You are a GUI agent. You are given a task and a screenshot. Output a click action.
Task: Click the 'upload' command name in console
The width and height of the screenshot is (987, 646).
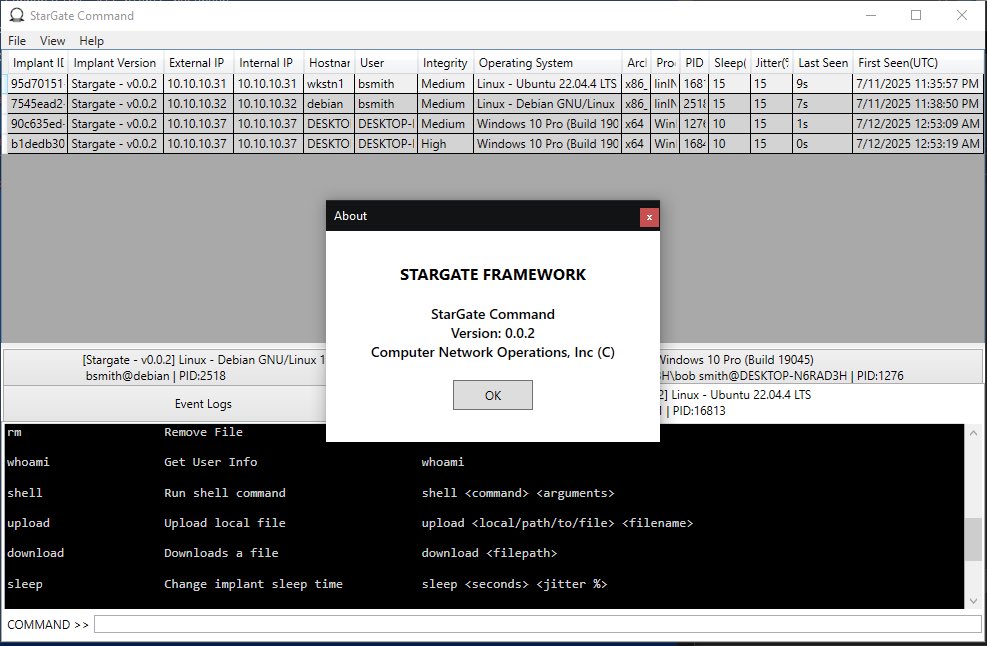tap(28, 523)
